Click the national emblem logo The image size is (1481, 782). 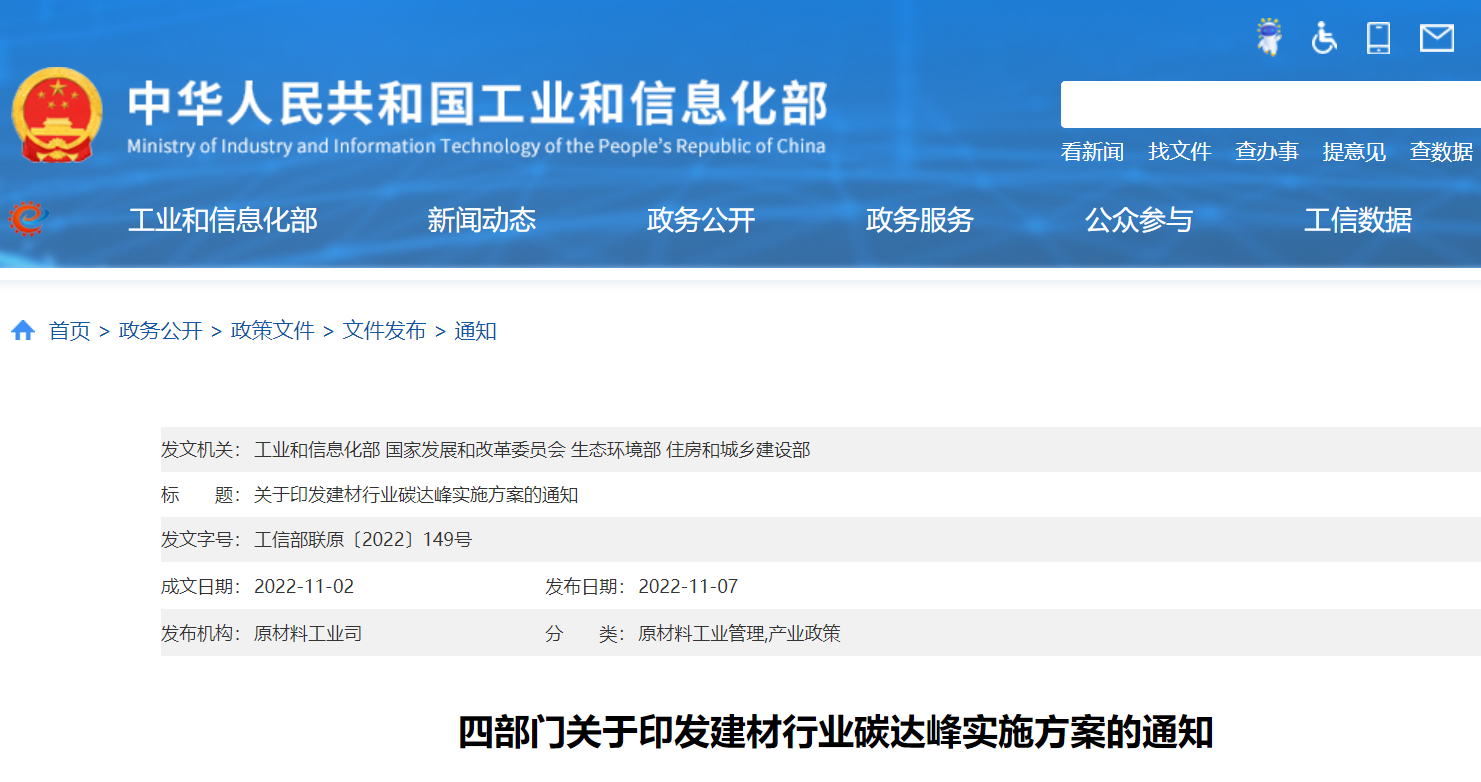point(57,115)
